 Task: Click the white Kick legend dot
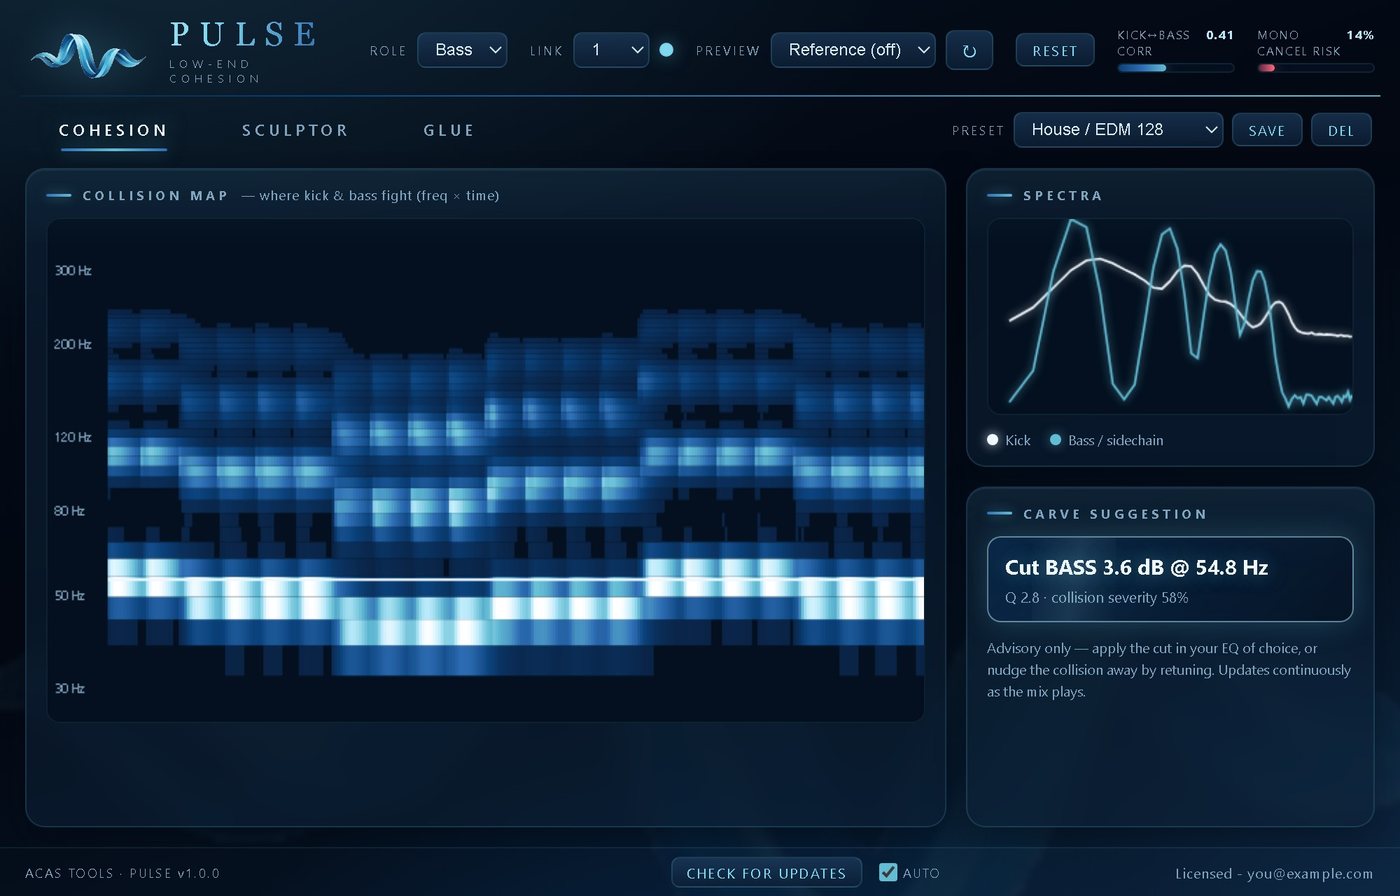coord(993,440)
